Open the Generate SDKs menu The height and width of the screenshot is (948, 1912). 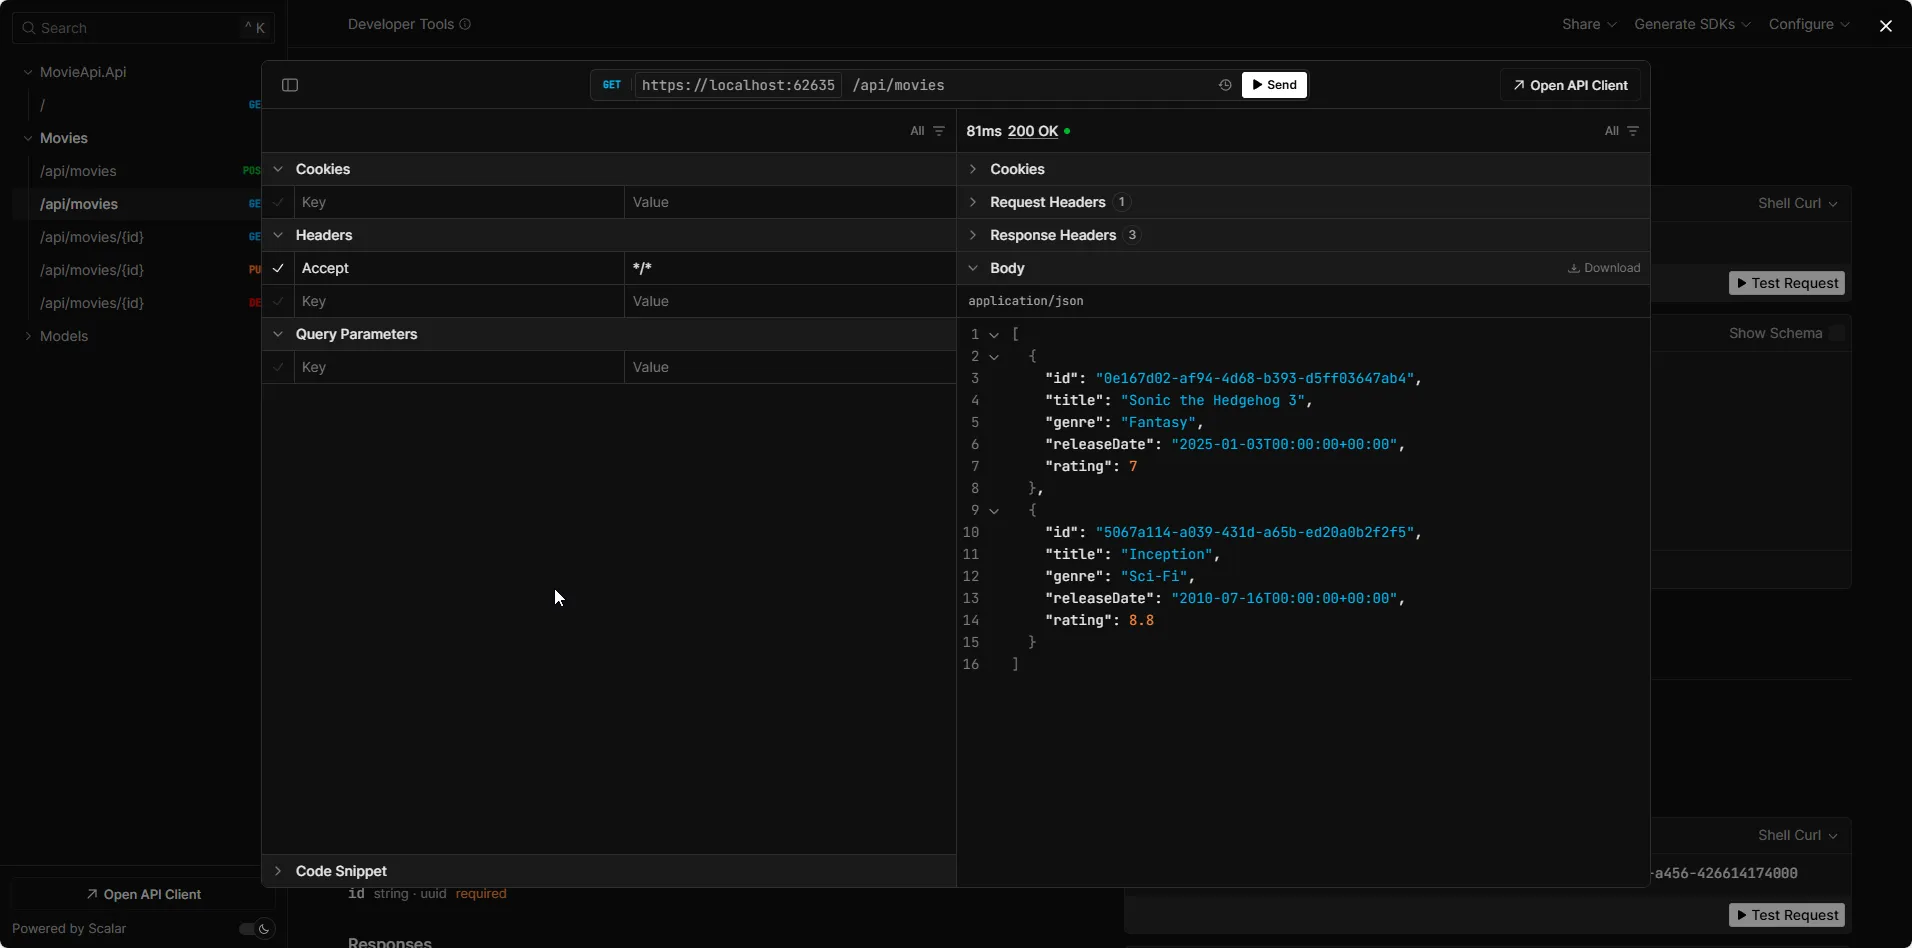click(x=1691, y=24)
